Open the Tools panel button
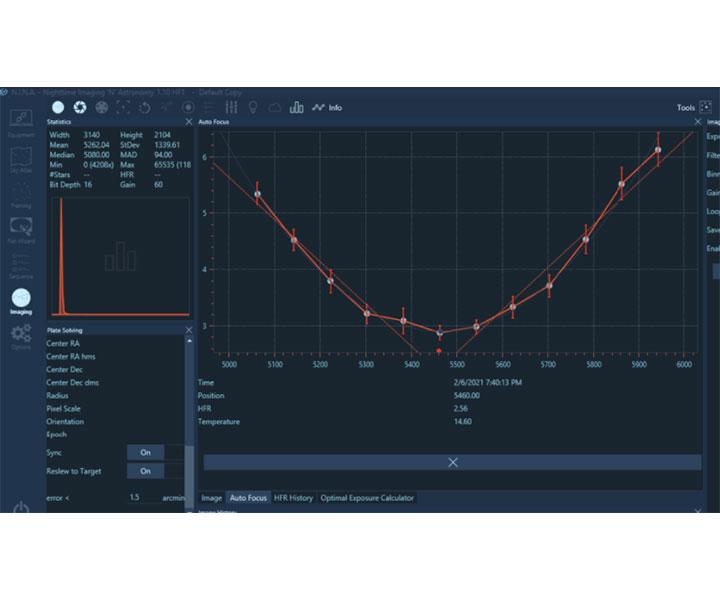The height and width of the screenshot is (600, 720). 693,107
